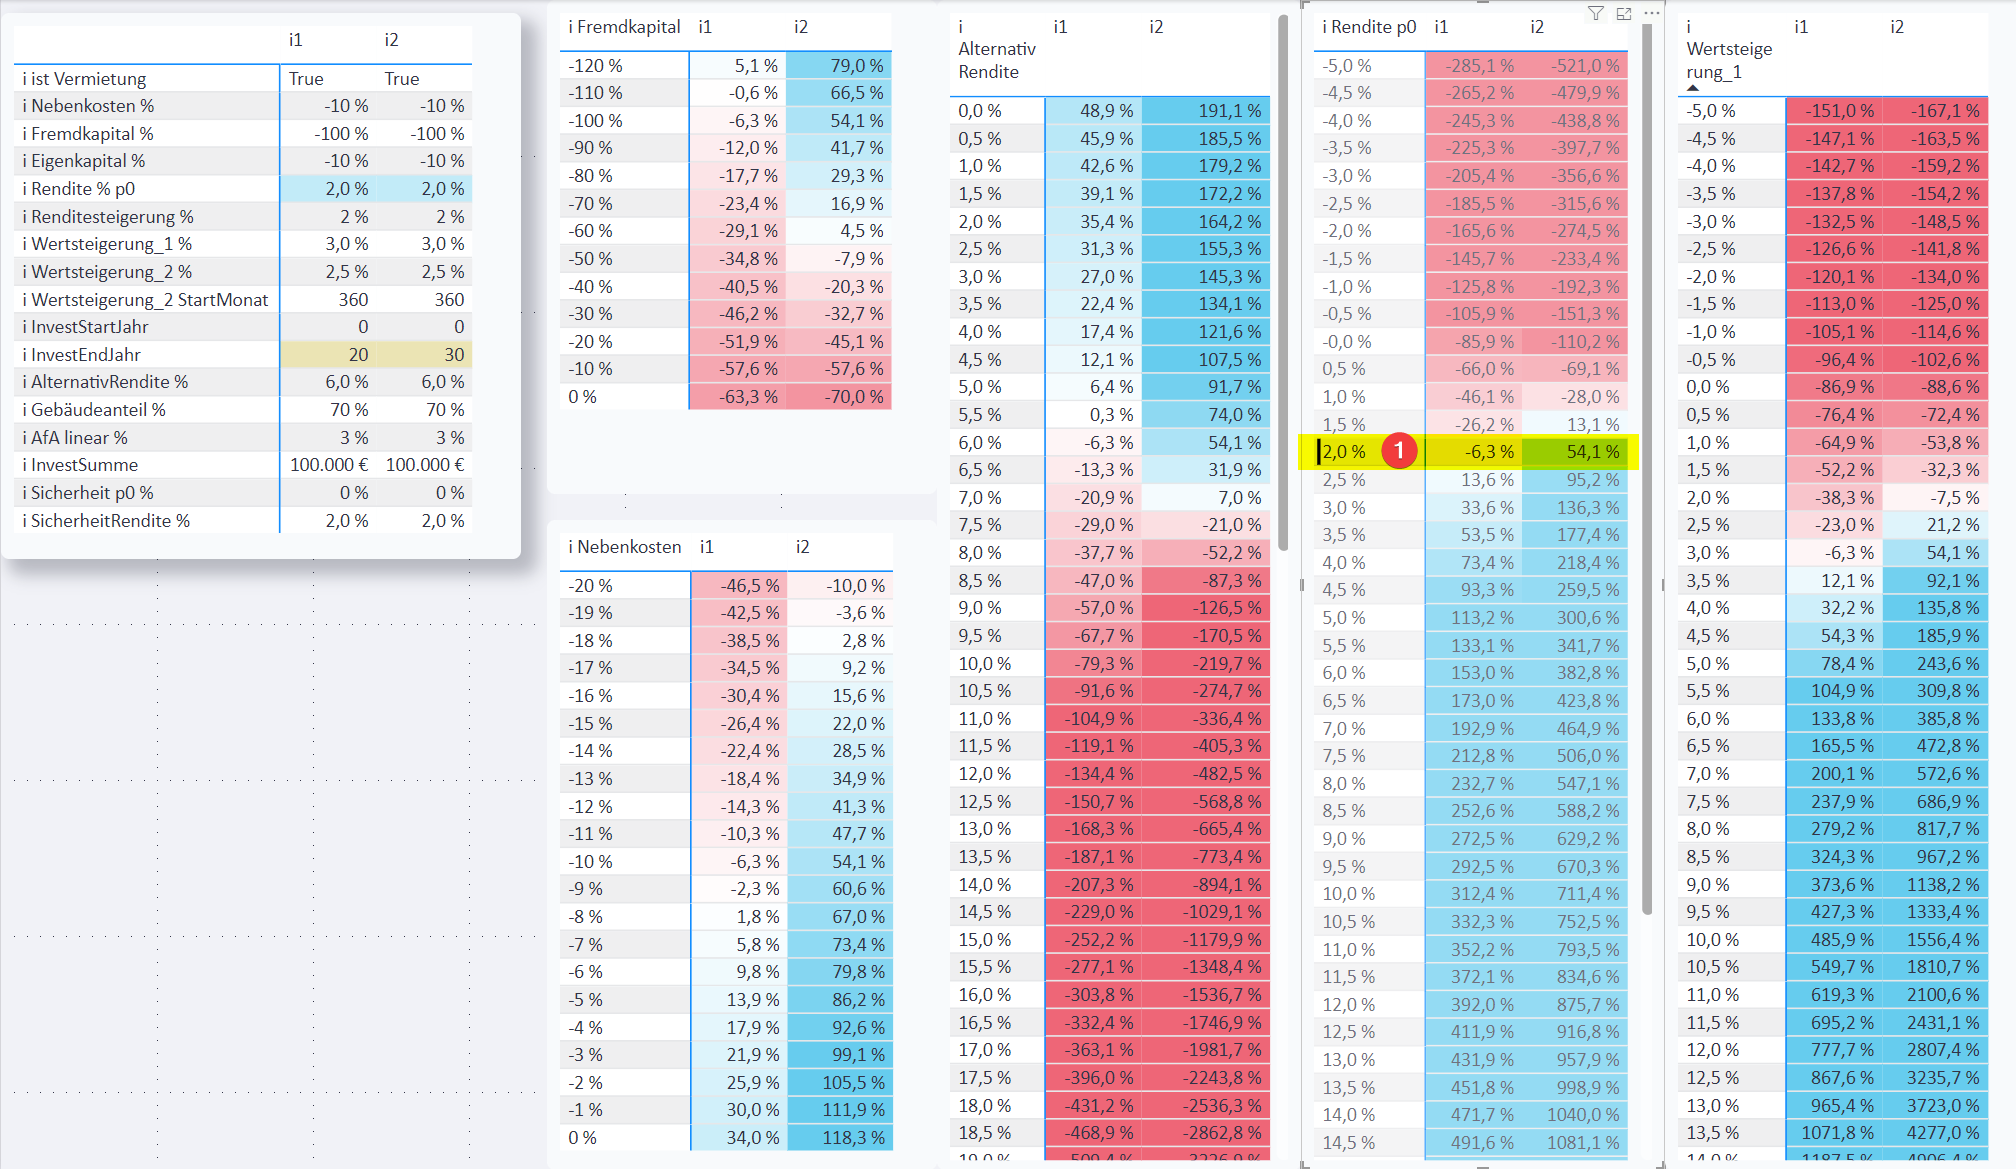2016x1169 pixels.
Task: Click the 1081,1 % cell in Rendite p0 table
Action: (x=1576, y=1143)
